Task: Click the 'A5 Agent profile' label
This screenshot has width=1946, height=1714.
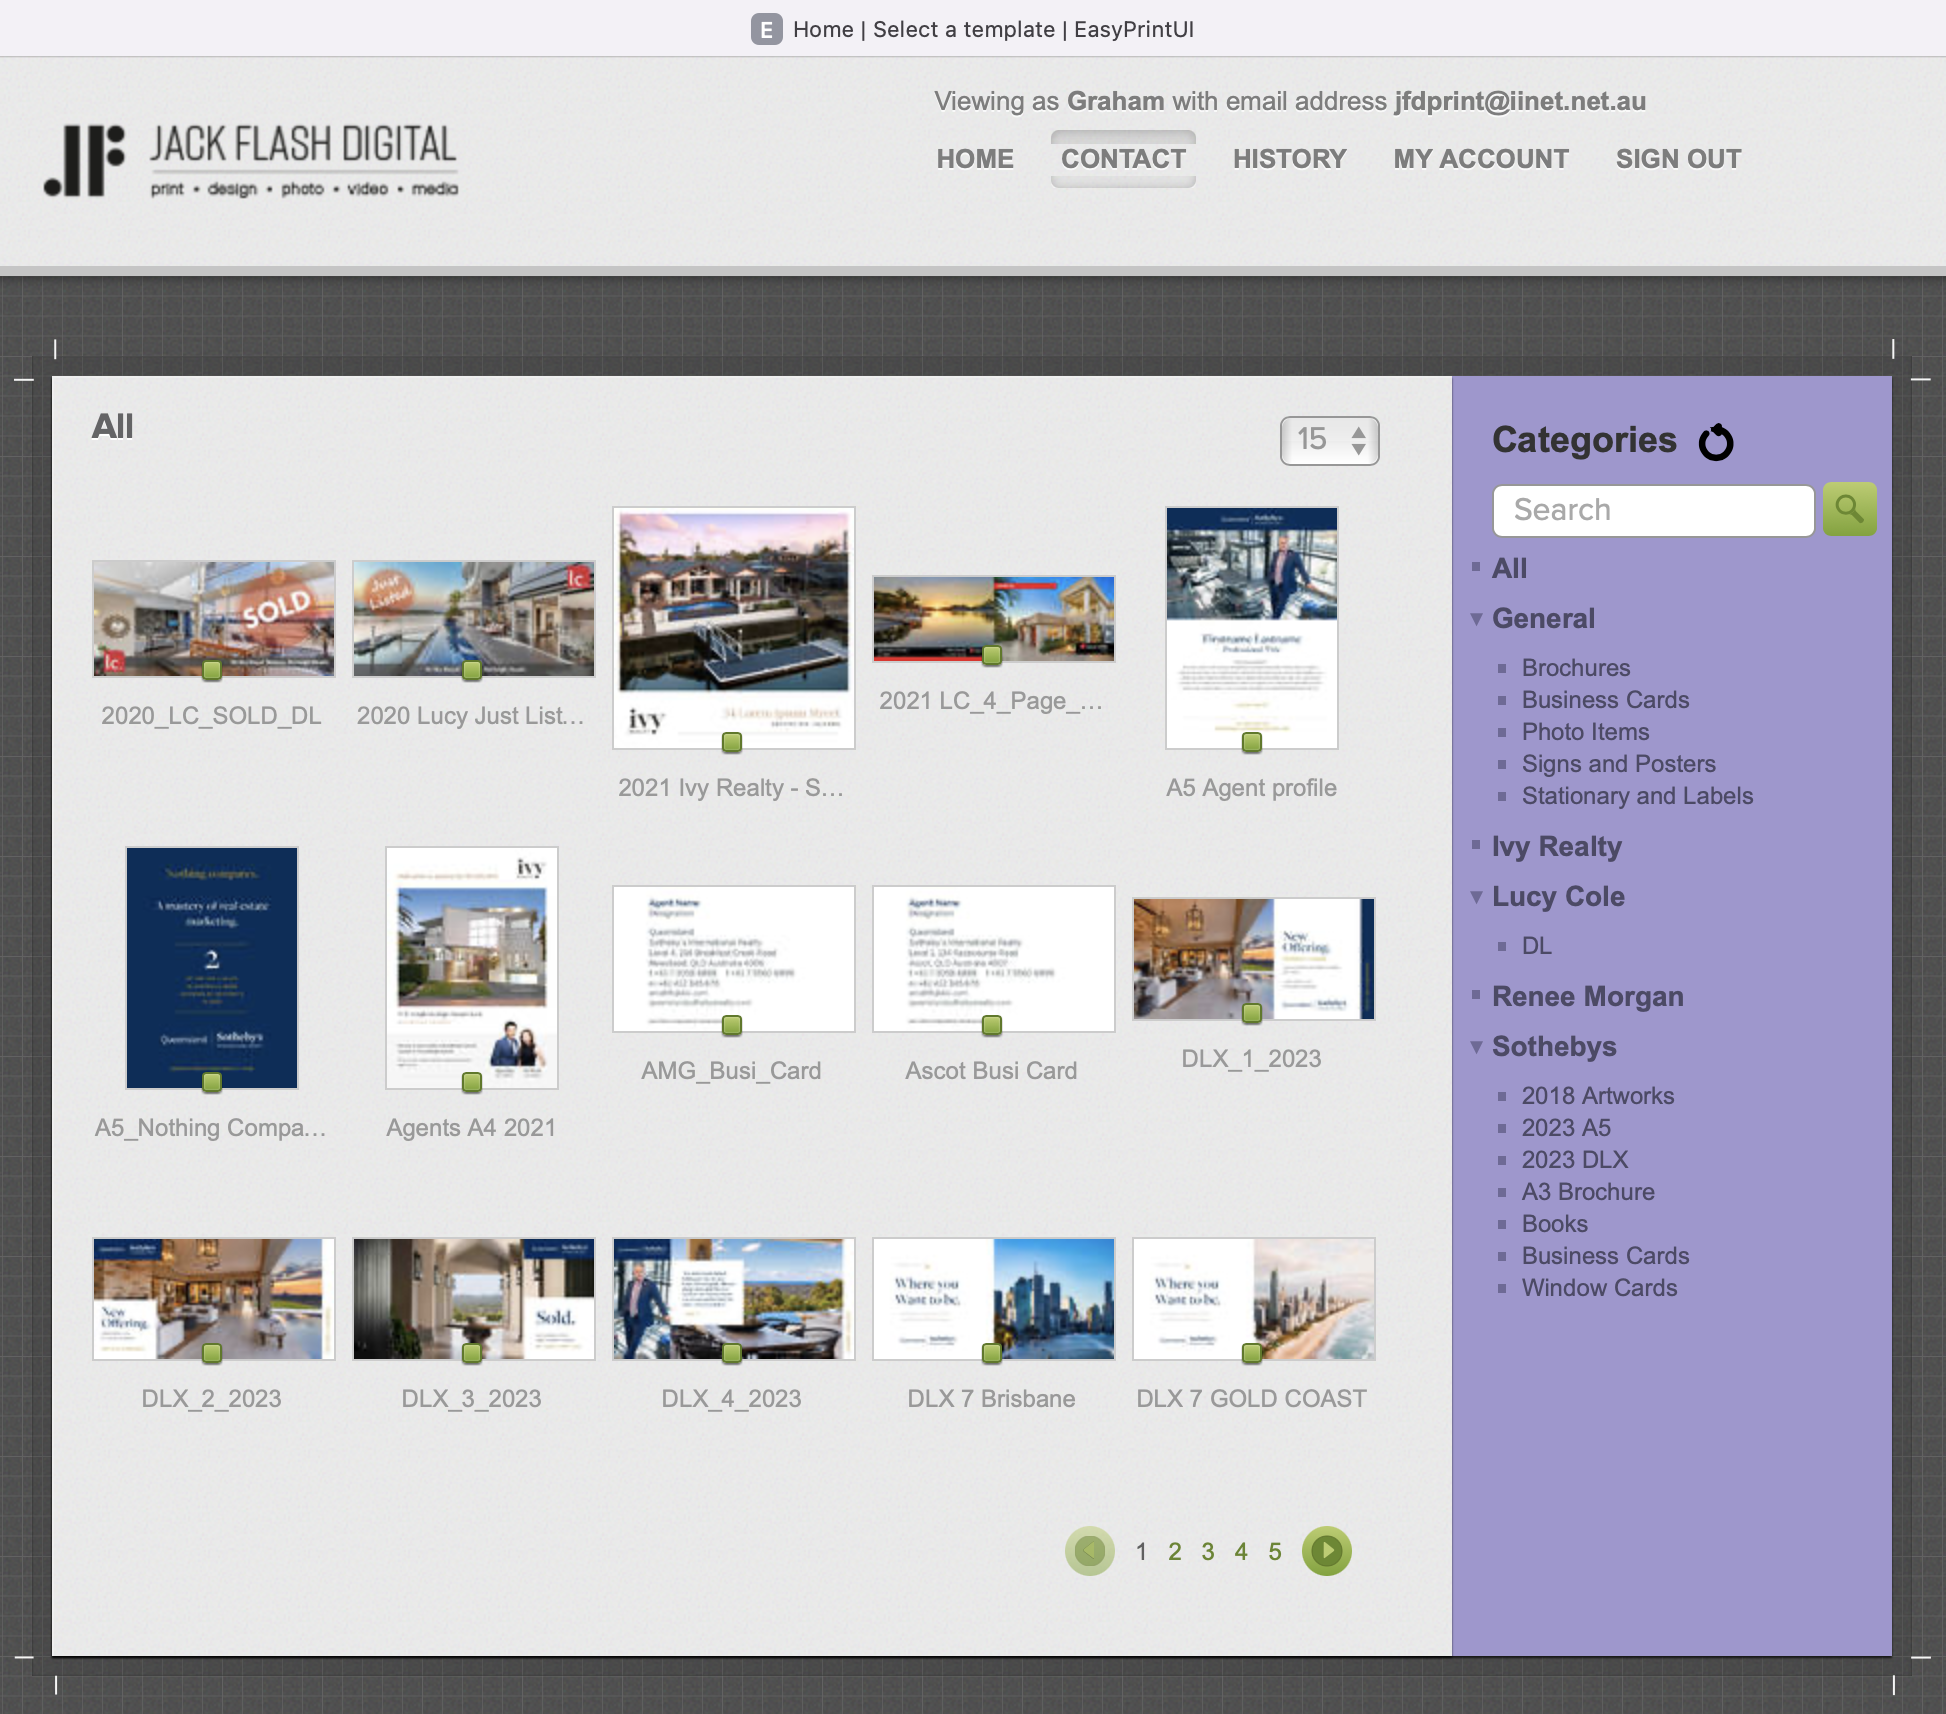Action: click(1251, 788)
